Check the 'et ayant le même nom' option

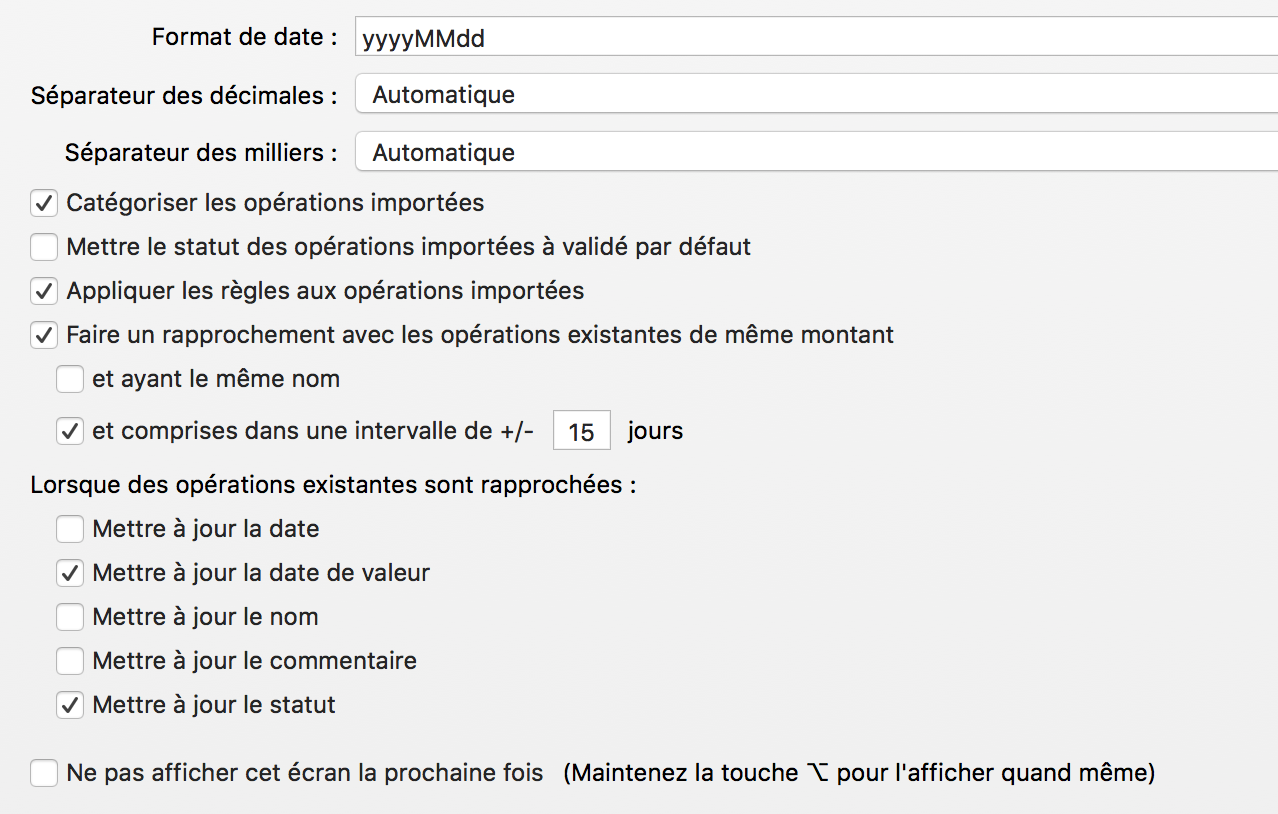70,379
